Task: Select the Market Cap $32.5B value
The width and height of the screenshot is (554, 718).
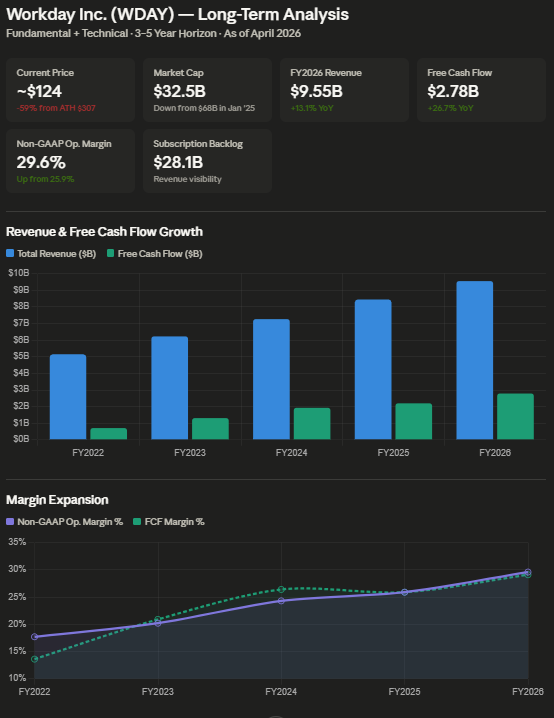Action: [179, 91]
